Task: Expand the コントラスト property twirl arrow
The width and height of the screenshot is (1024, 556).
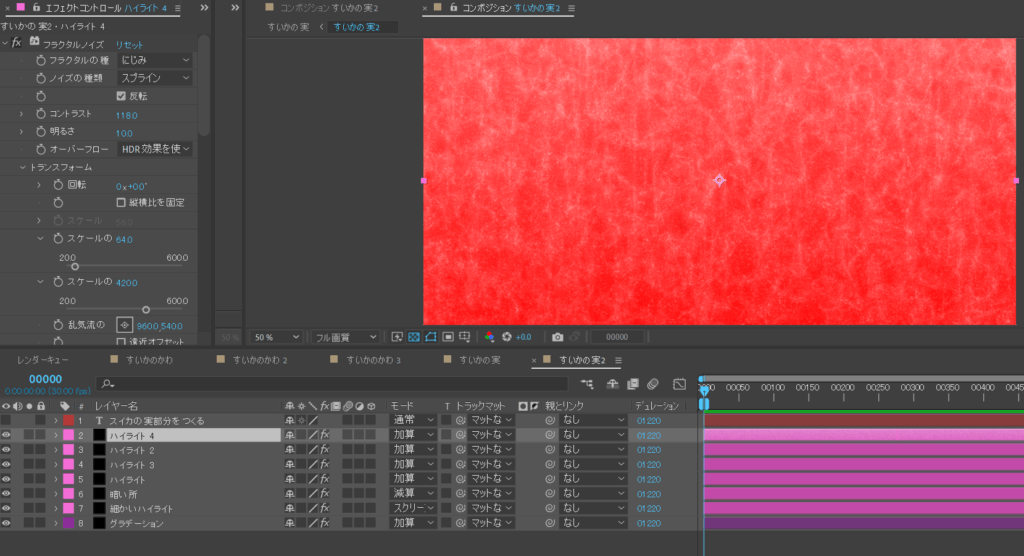Action: click(x=21, y=114)
